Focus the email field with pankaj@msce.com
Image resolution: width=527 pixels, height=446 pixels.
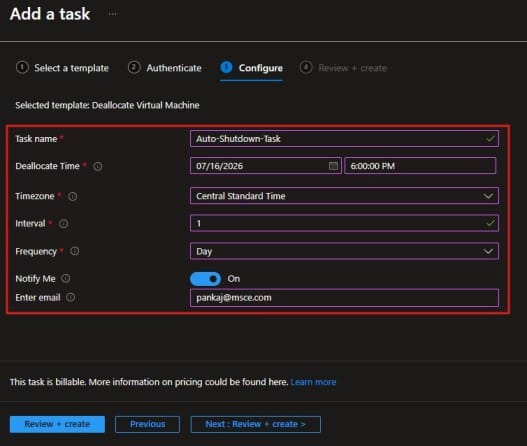point(344,298)
